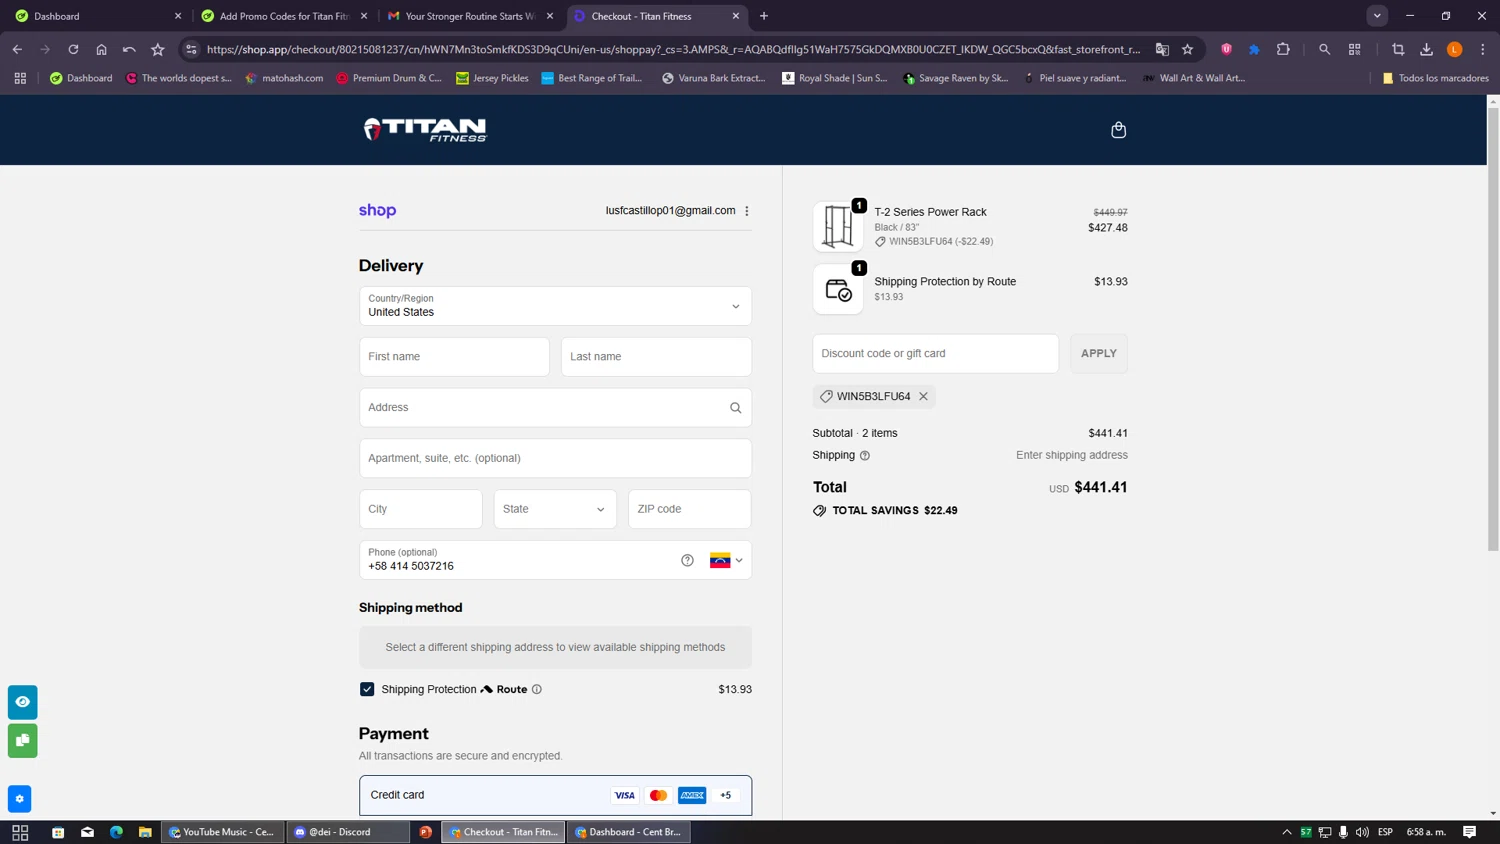This screenshot has height=844, width=1500.
Task: Show the Shipping info tooltip icon
Action: (865, 456)
